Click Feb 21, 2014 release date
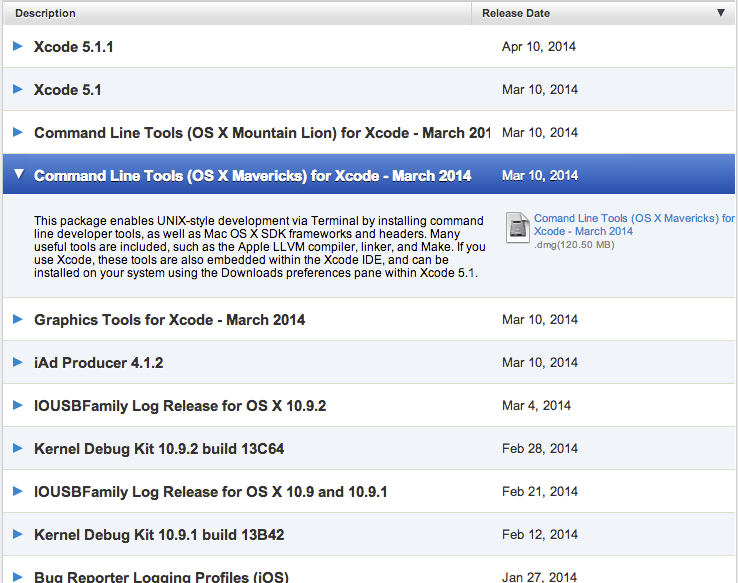The image size is (738, 583). coord(540,492)
